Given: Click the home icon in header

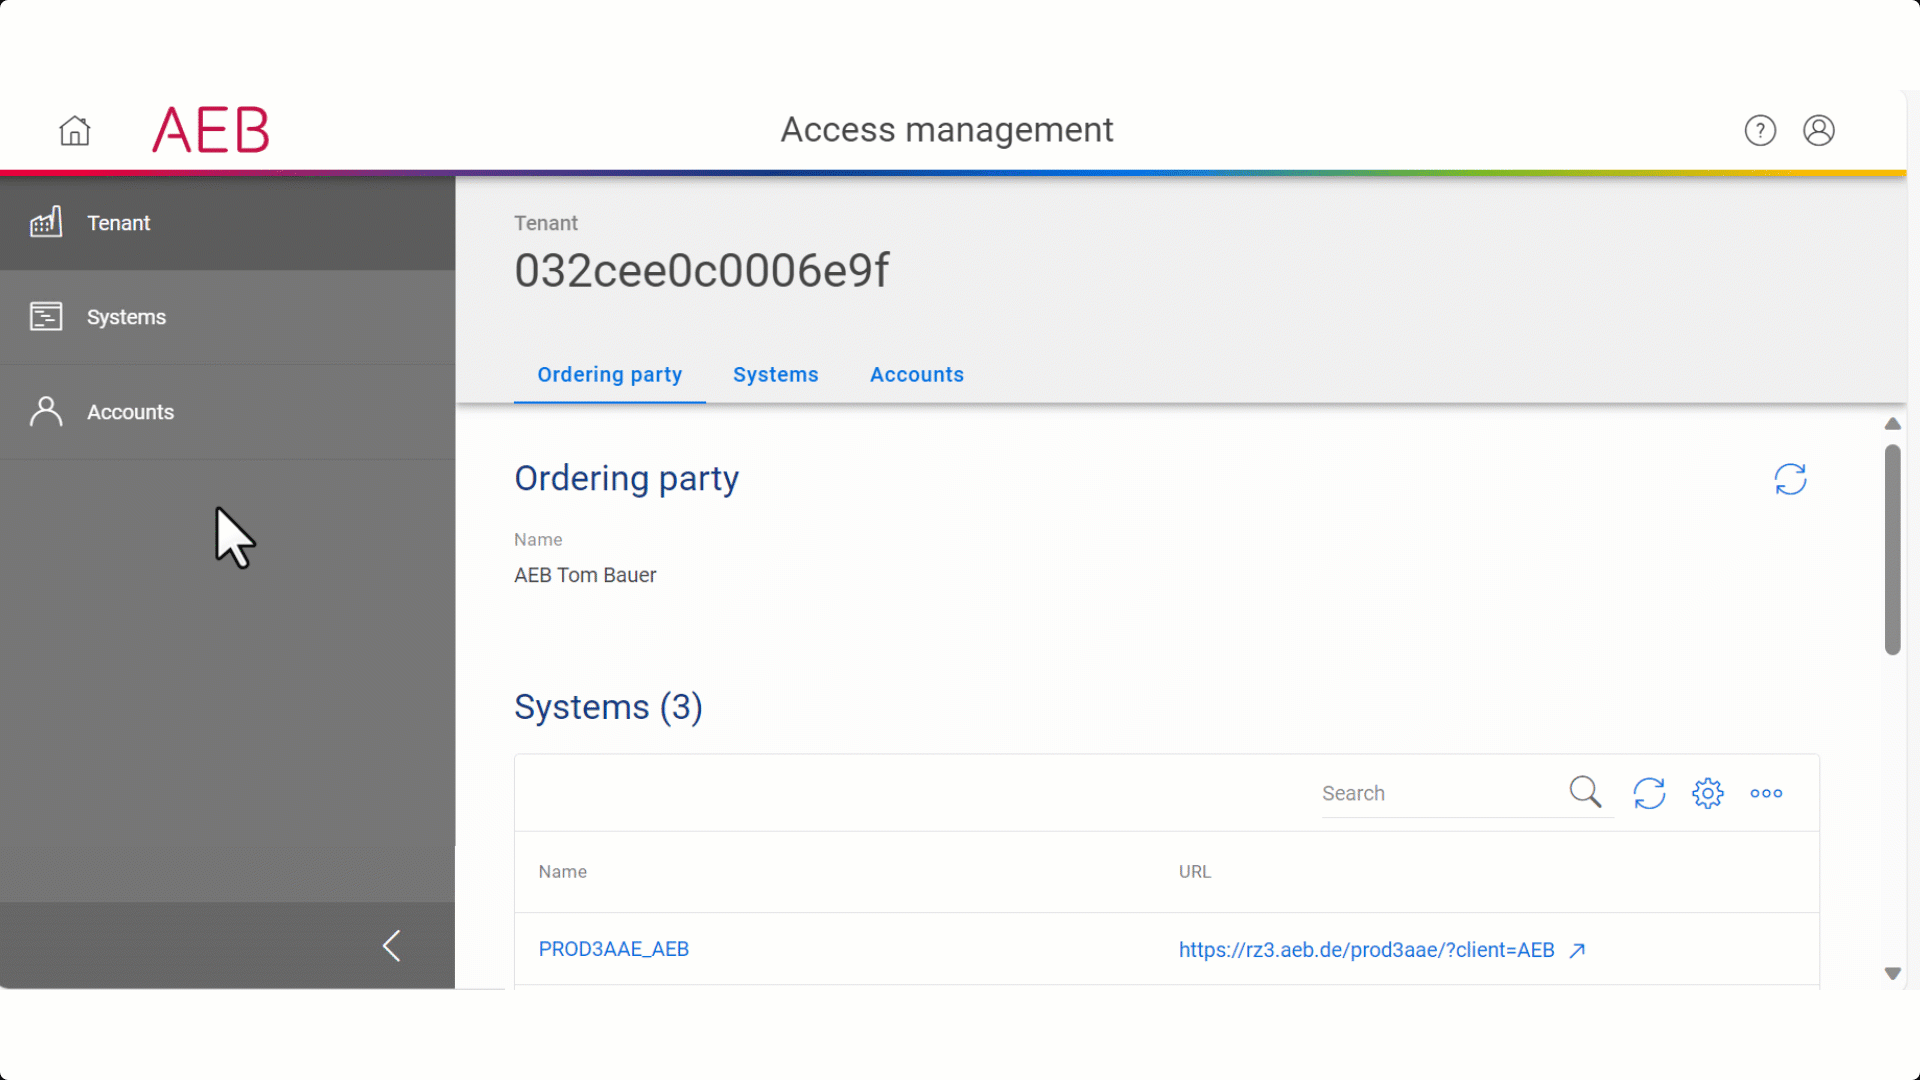Looking at the screenshot, I should click(x=75, y=131).
